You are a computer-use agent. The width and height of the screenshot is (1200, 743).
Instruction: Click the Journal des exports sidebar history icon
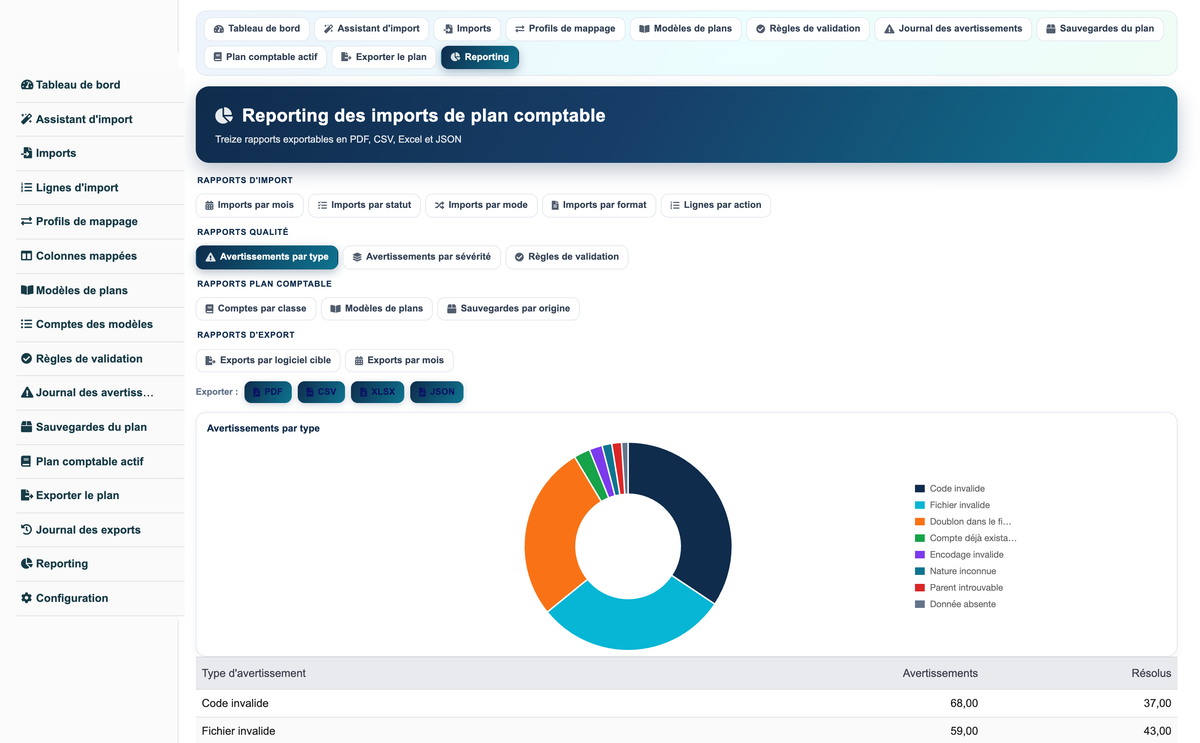[27, 530]
